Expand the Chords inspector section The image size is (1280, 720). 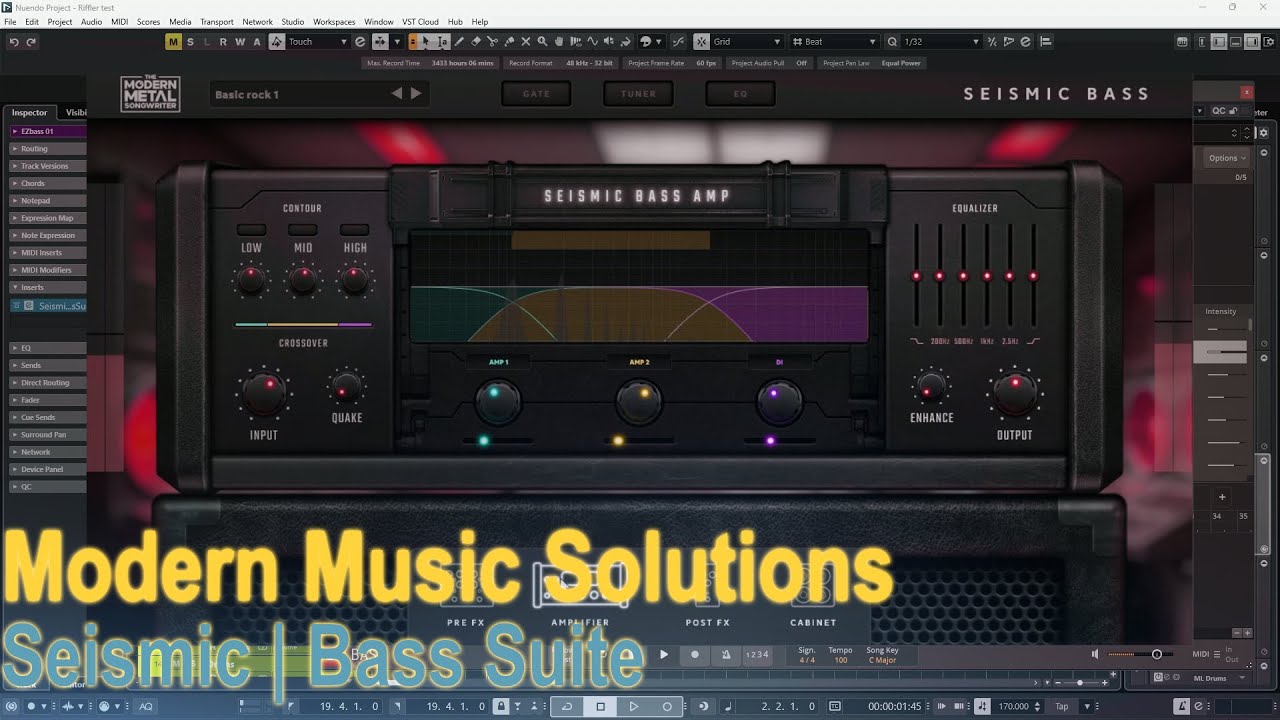[x=47, y=183]
